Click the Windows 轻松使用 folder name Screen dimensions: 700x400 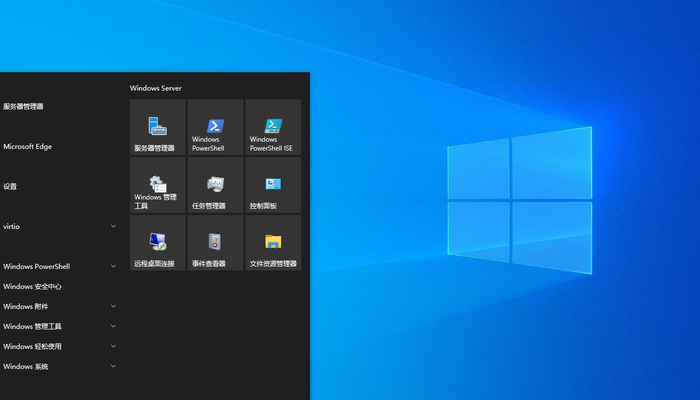(32, 346)
